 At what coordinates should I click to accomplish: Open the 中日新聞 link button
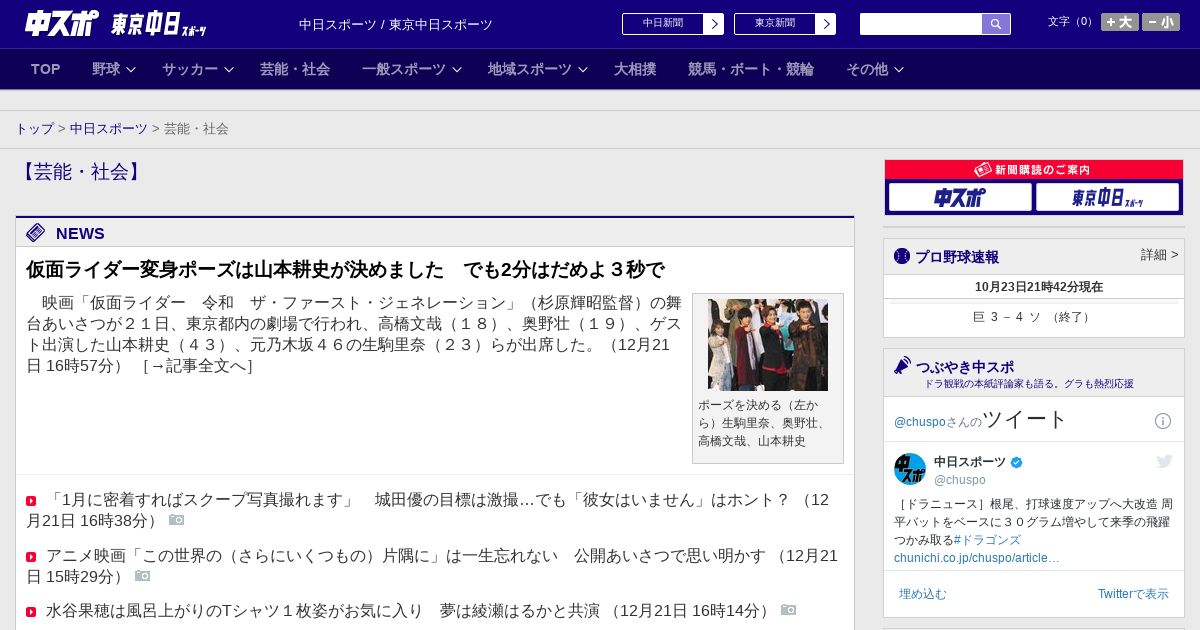tap(663, 24)
